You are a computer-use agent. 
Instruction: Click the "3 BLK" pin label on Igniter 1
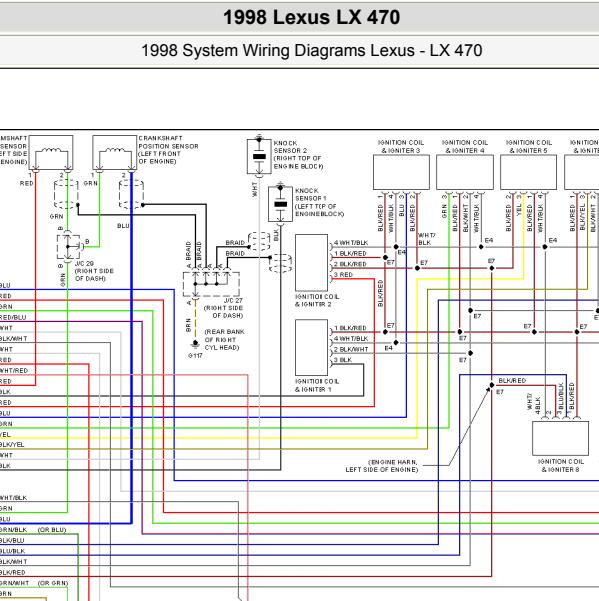point(343,360)
